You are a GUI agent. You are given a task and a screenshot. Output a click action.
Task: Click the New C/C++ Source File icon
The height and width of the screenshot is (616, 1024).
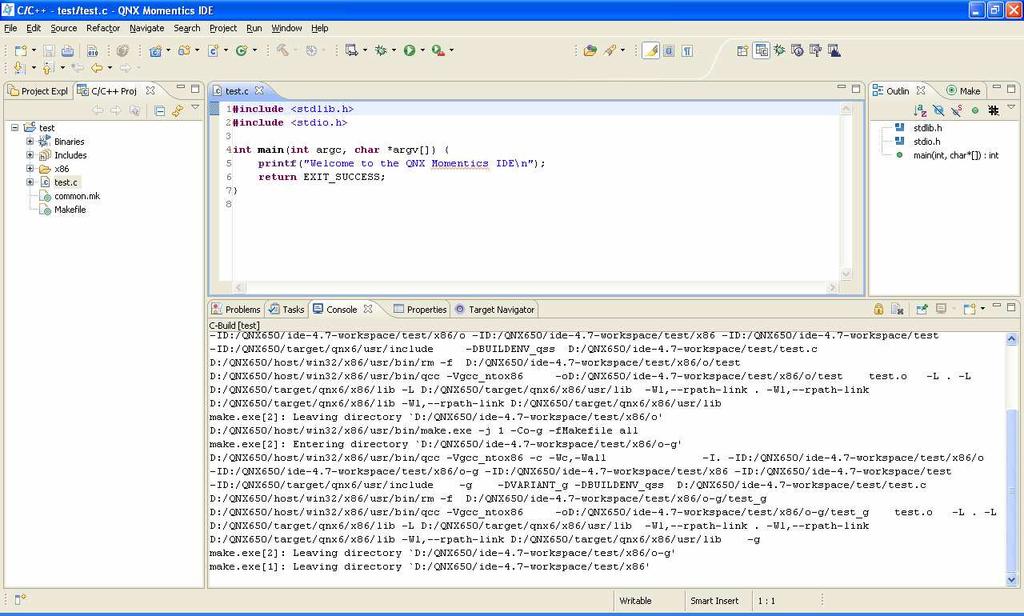pyautogui.click(x=213, y=51)
